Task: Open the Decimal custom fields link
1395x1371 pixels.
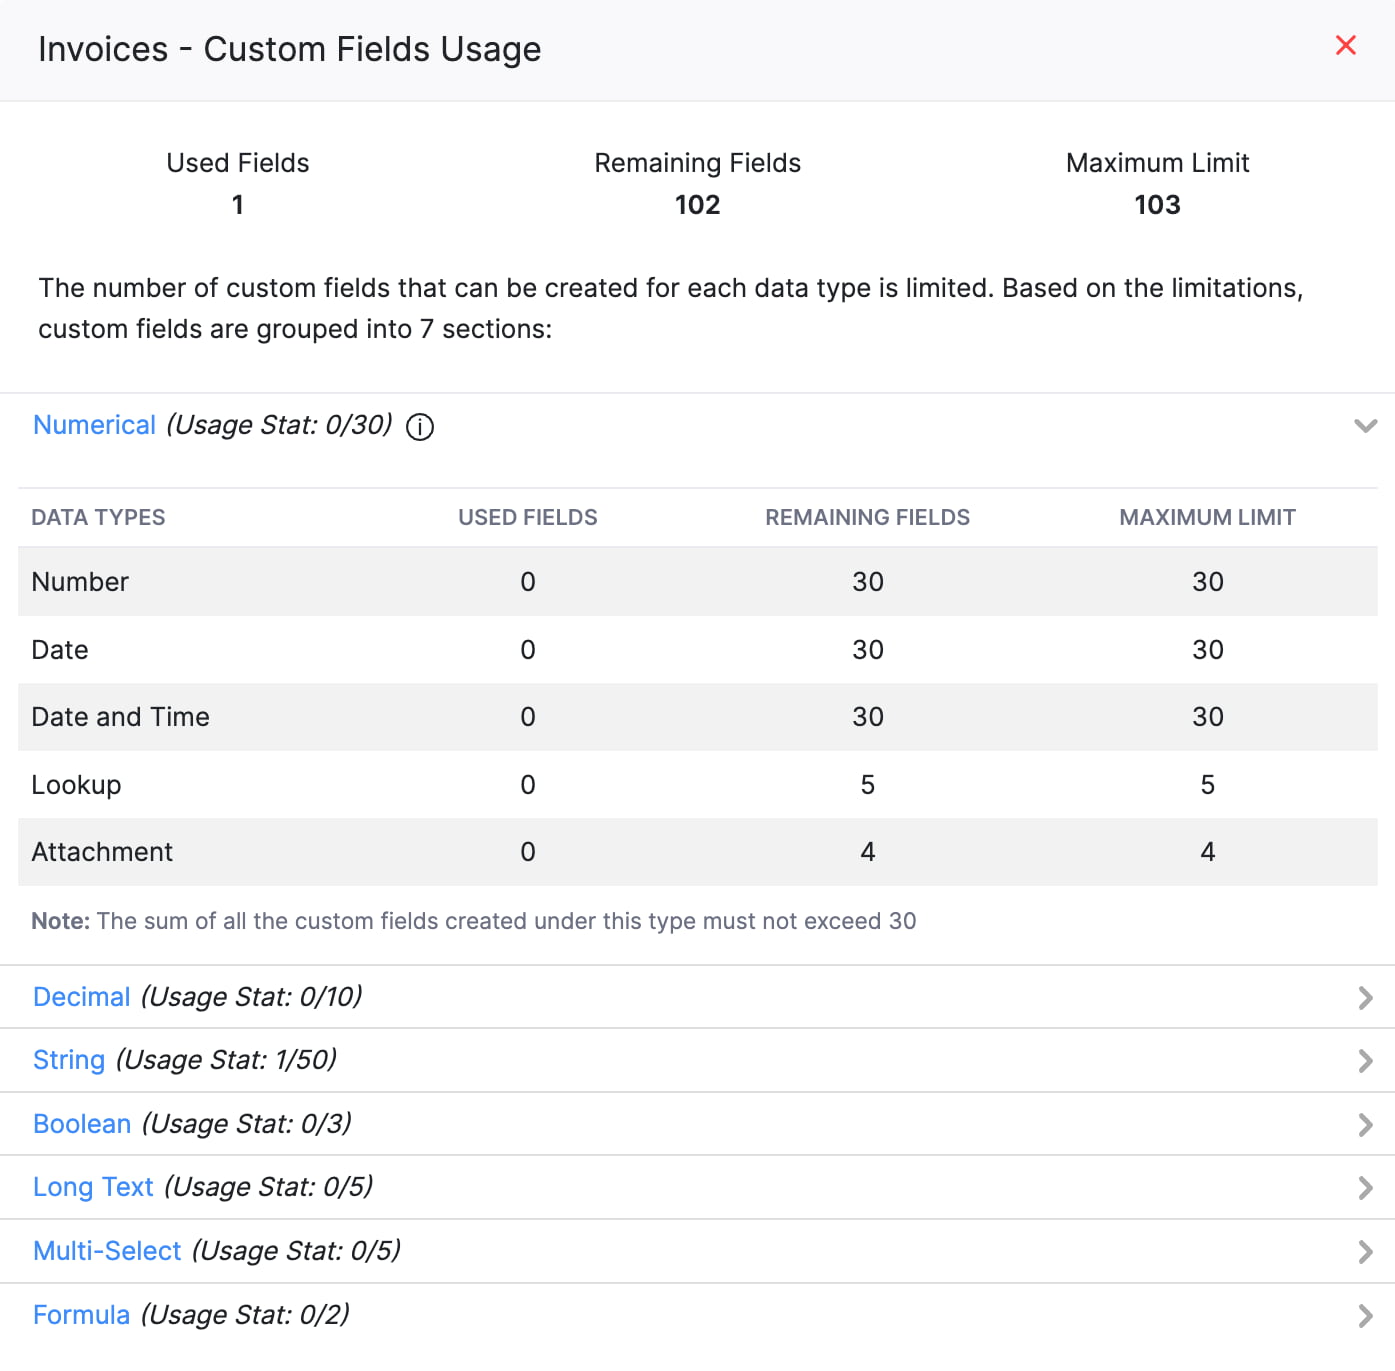Action: click(x=81, y=997)
